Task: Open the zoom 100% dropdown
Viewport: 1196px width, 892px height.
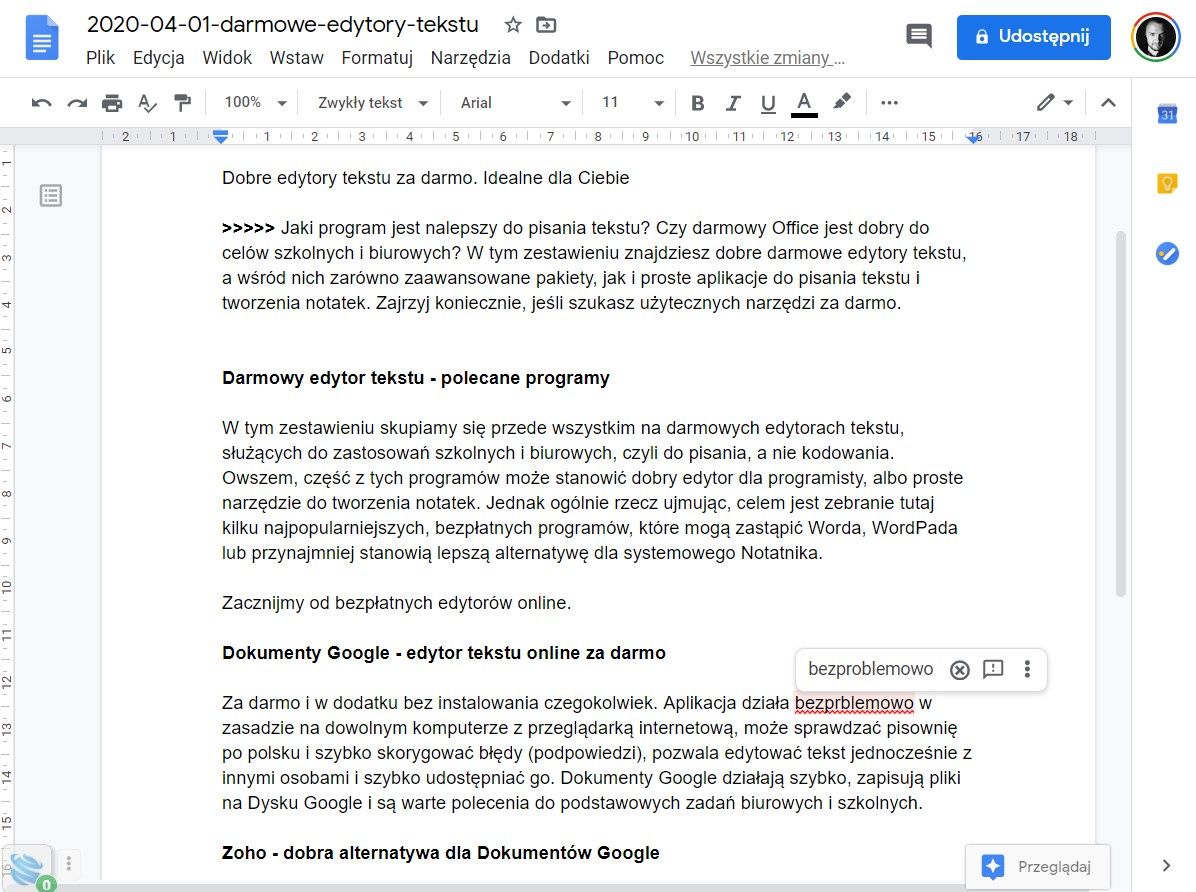Action: click(255, 102)
